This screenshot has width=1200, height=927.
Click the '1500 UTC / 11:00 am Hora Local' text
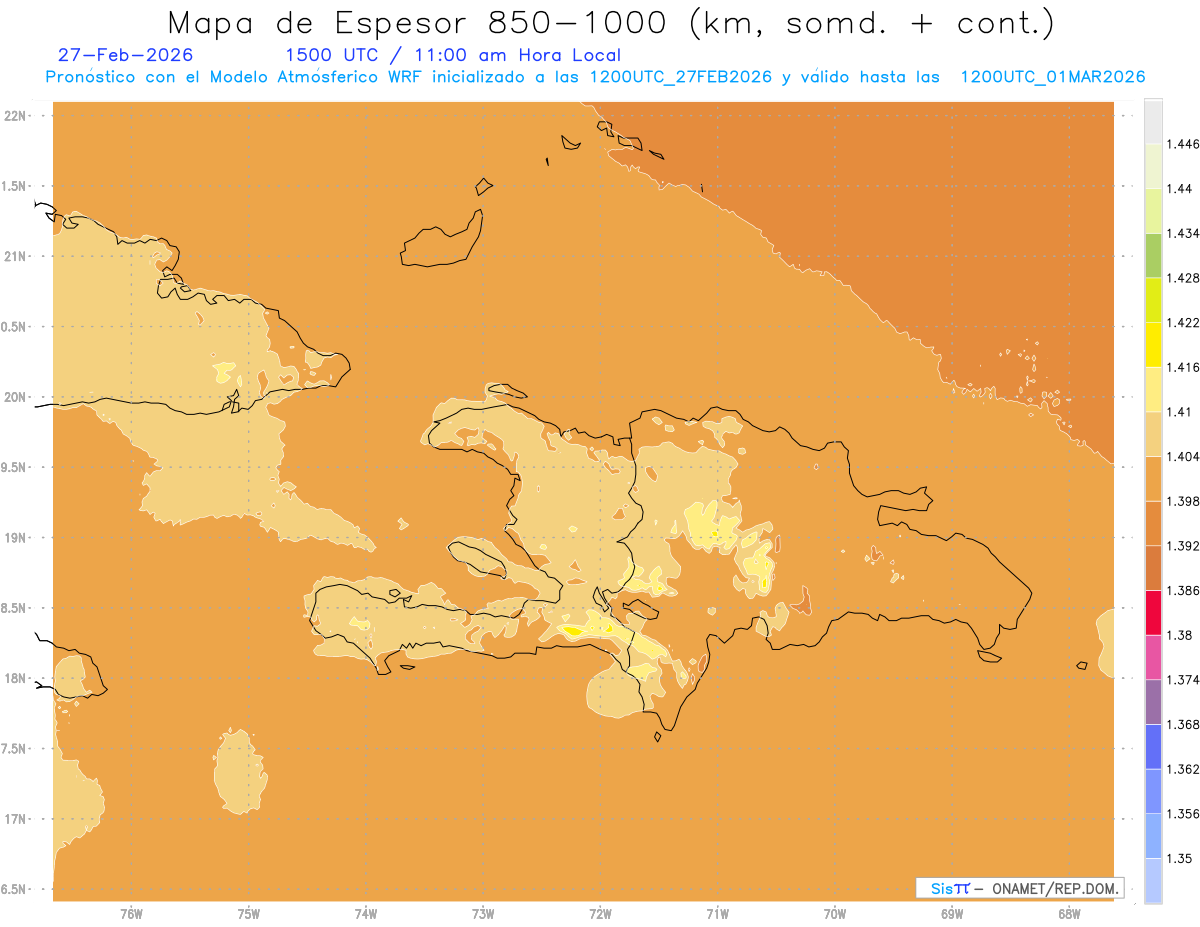coord(453,55)
